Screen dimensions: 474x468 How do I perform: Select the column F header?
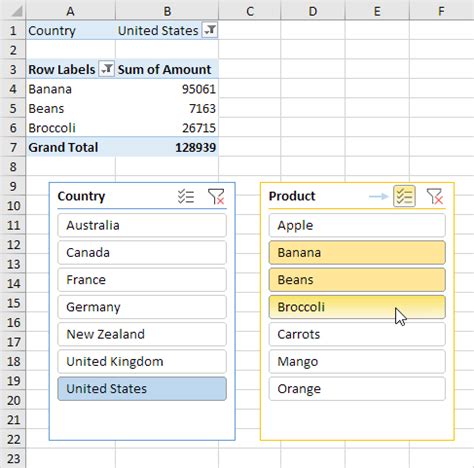pos(441,11)
